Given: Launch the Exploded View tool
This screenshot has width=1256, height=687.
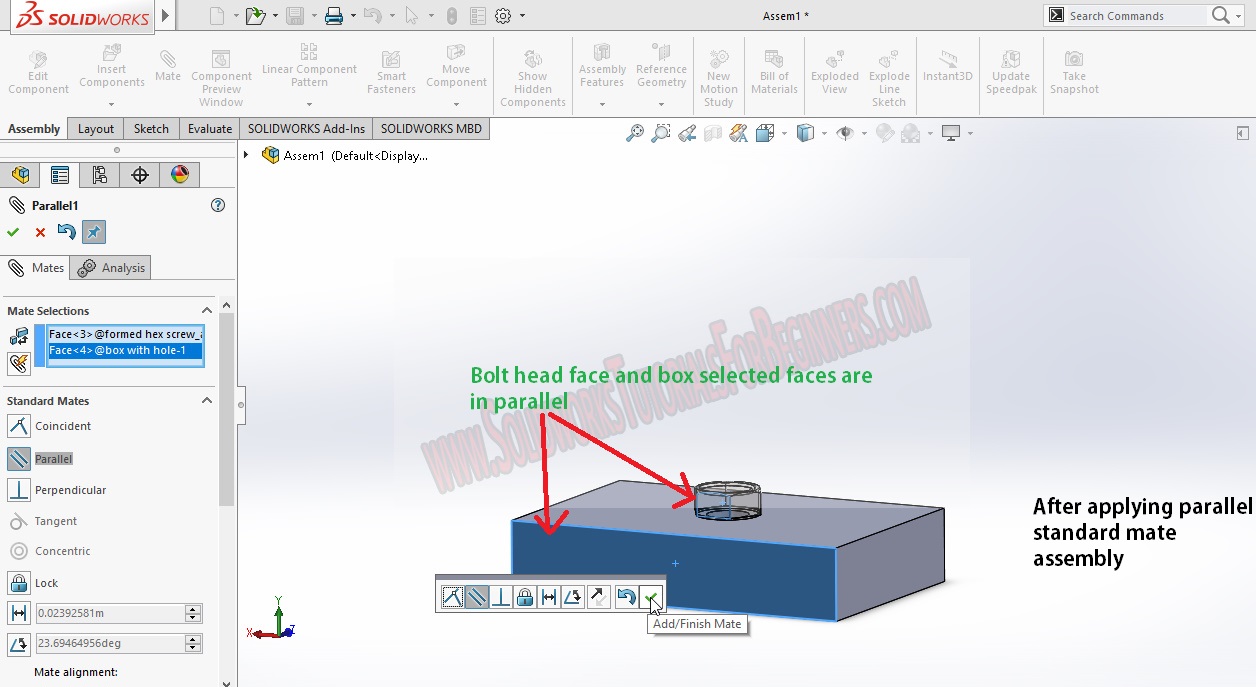Looking at the screenshot, I should click(834, 70).
